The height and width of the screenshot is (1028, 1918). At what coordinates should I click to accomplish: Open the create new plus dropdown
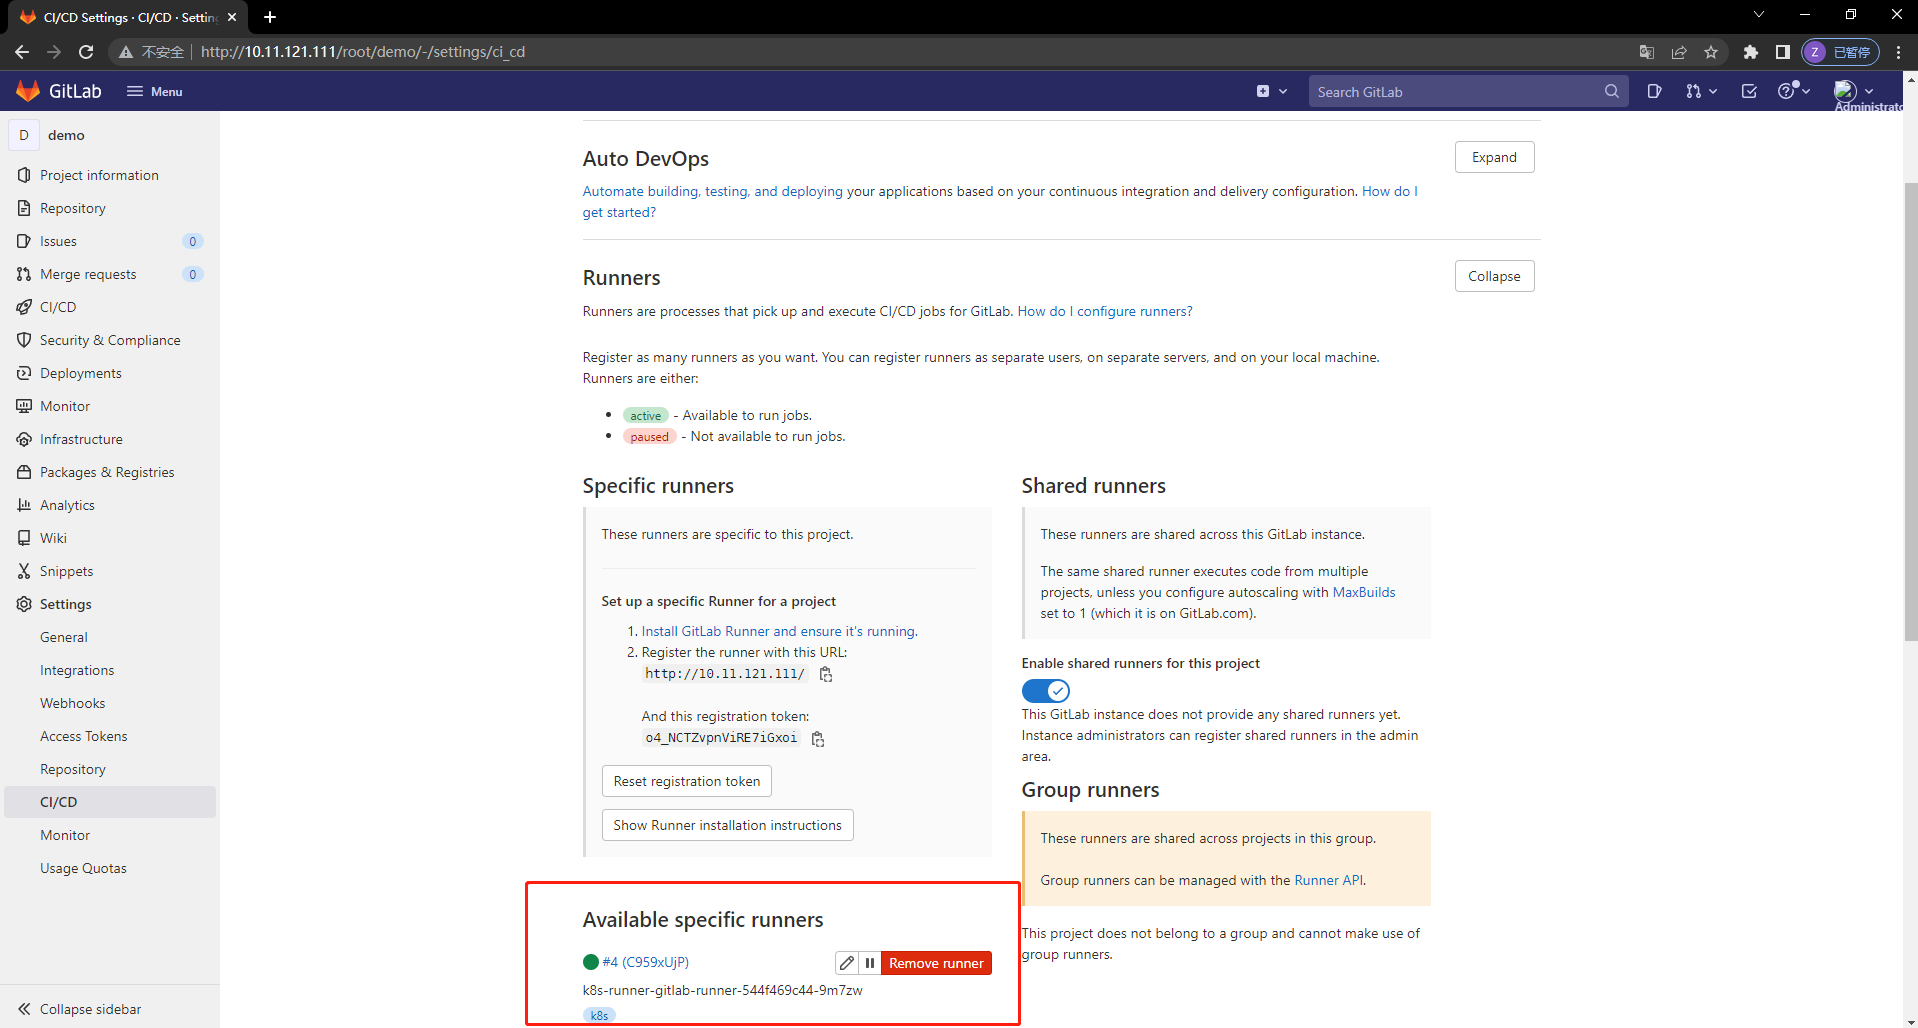(1271, 91)
